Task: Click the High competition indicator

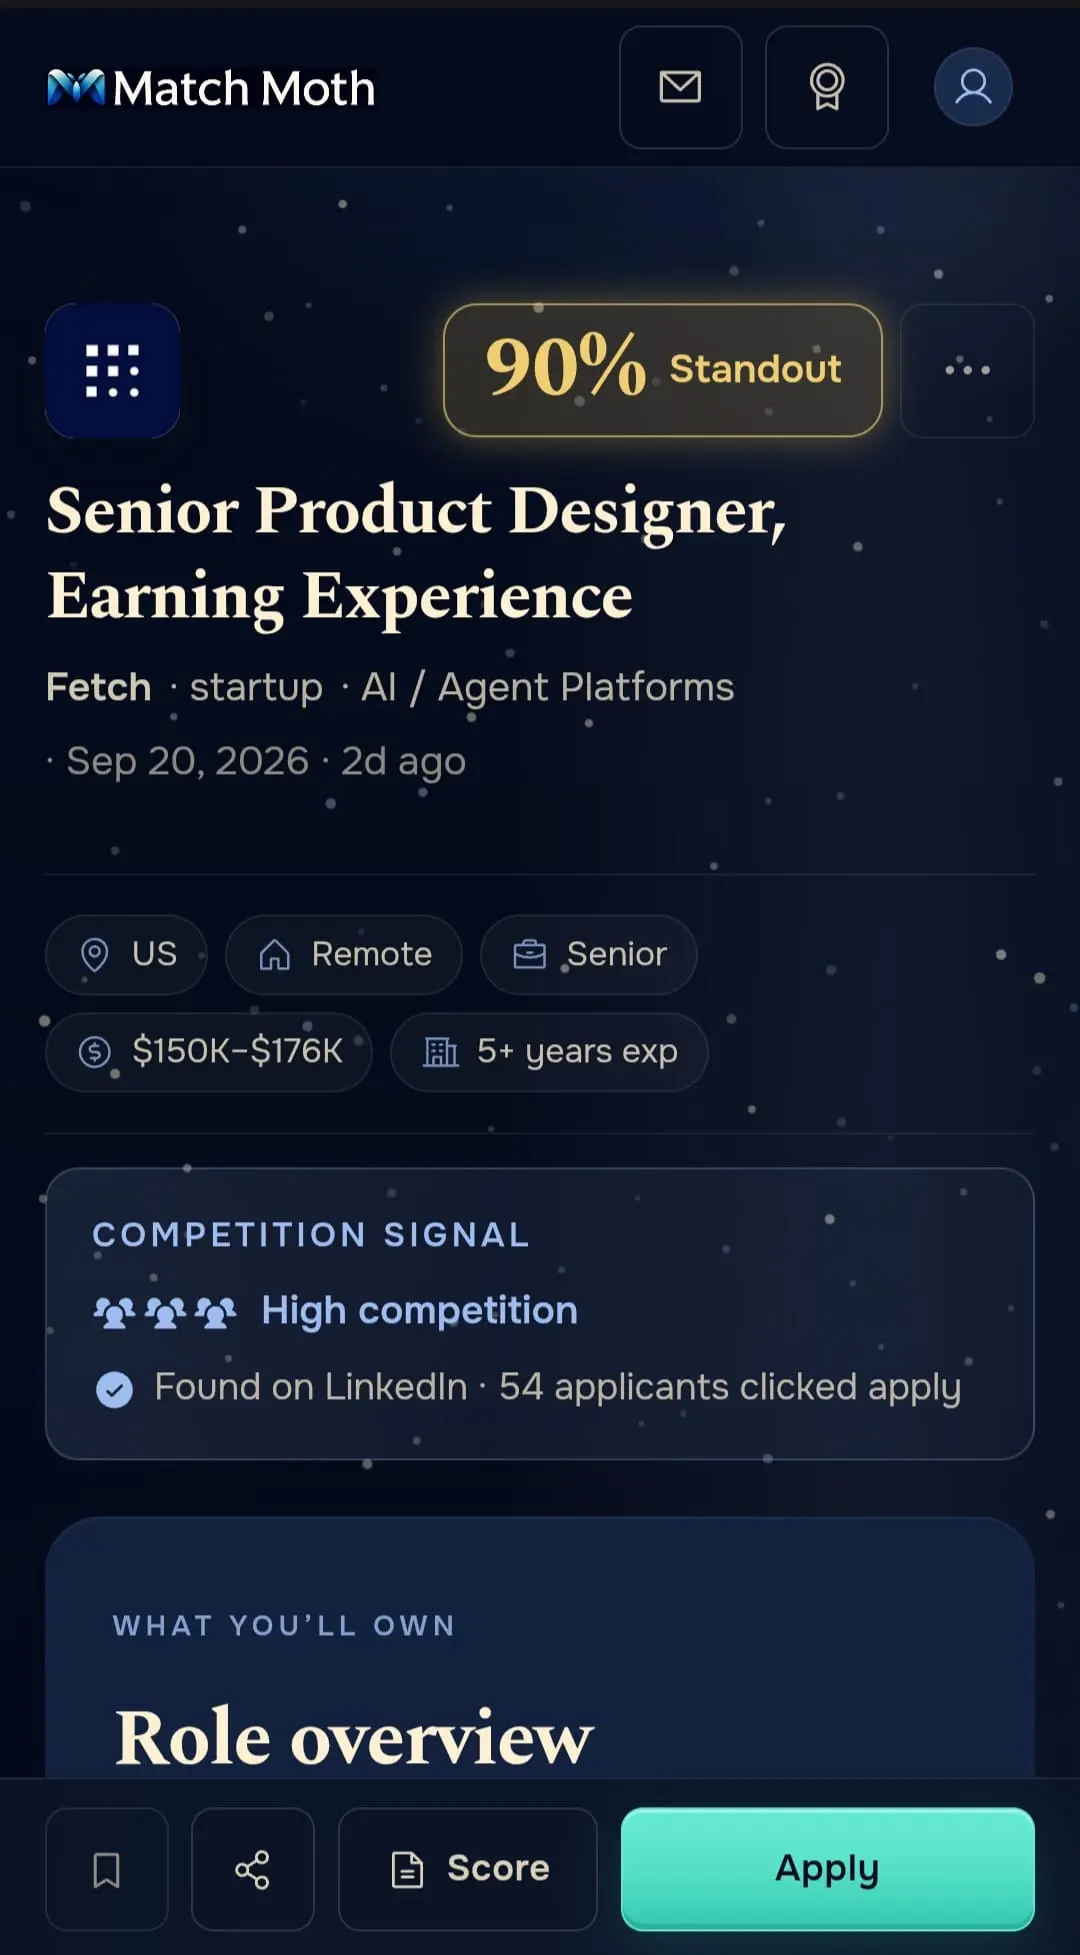Action: tap(335, 1310)
